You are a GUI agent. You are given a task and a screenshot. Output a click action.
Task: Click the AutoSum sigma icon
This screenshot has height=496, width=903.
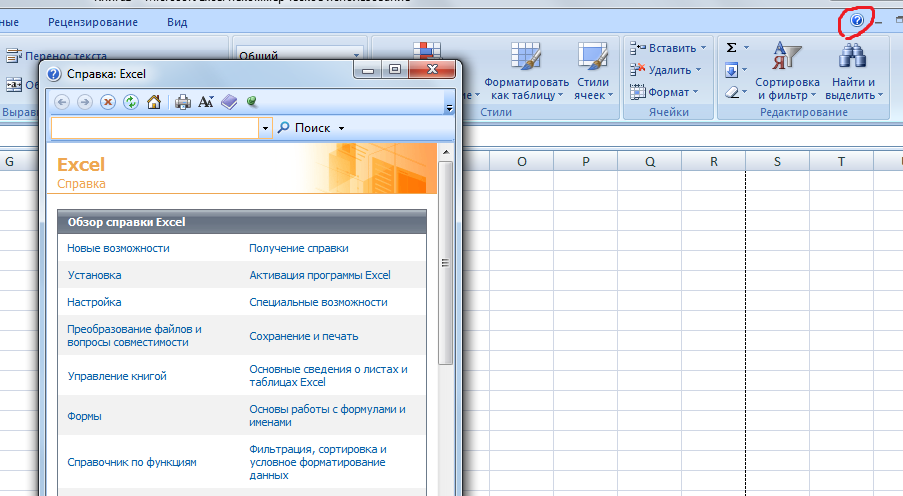coord(731,48)
